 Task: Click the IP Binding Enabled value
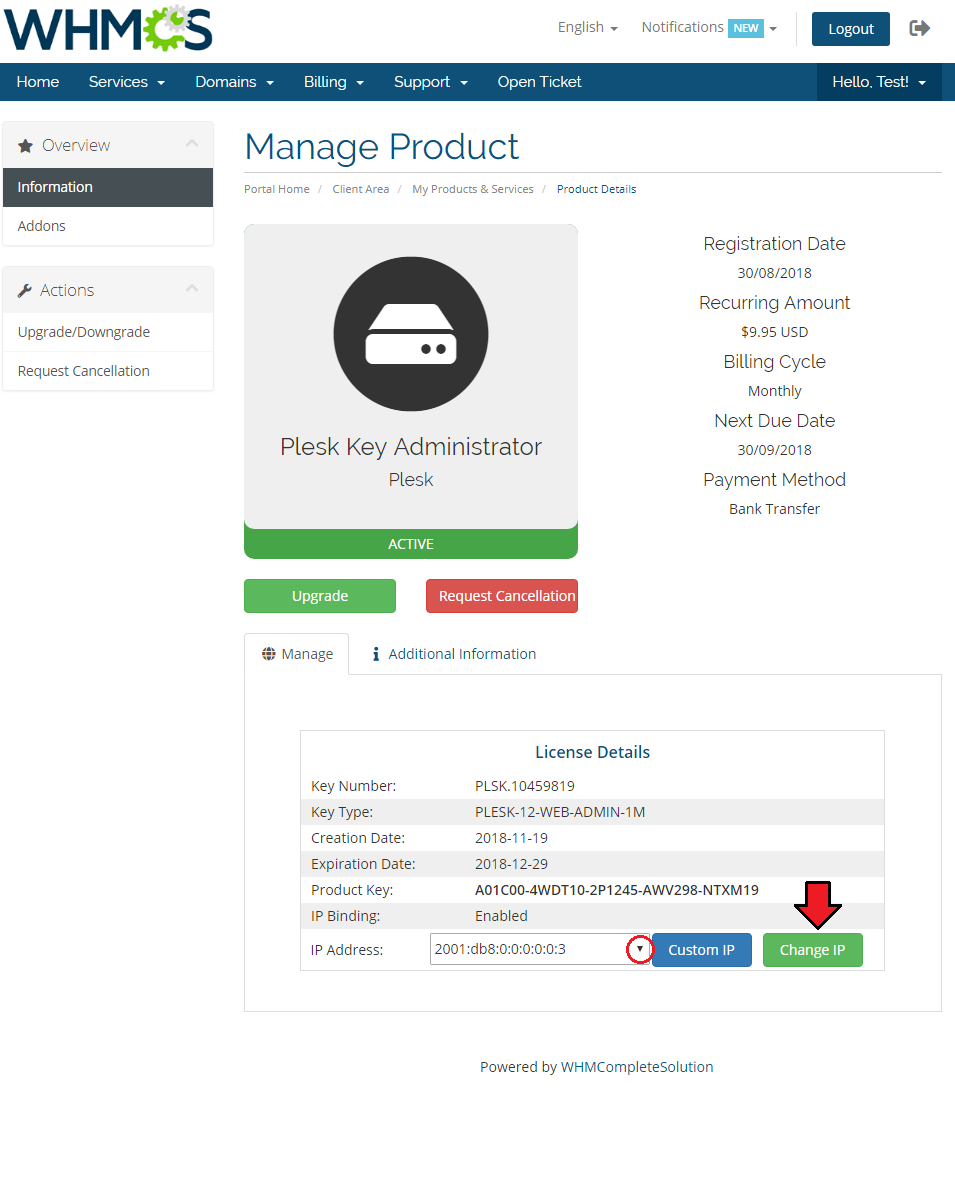click(501, 916)
